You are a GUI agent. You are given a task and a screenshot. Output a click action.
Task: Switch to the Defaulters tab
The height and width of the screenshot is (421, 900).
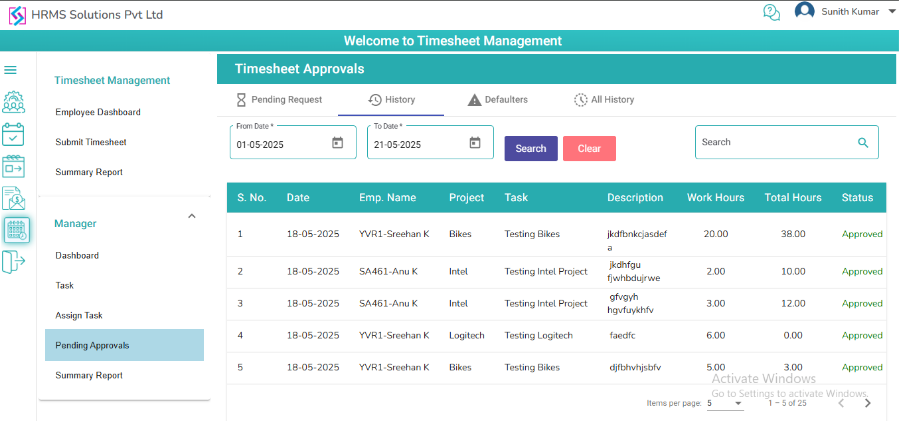tap(497, 100)
